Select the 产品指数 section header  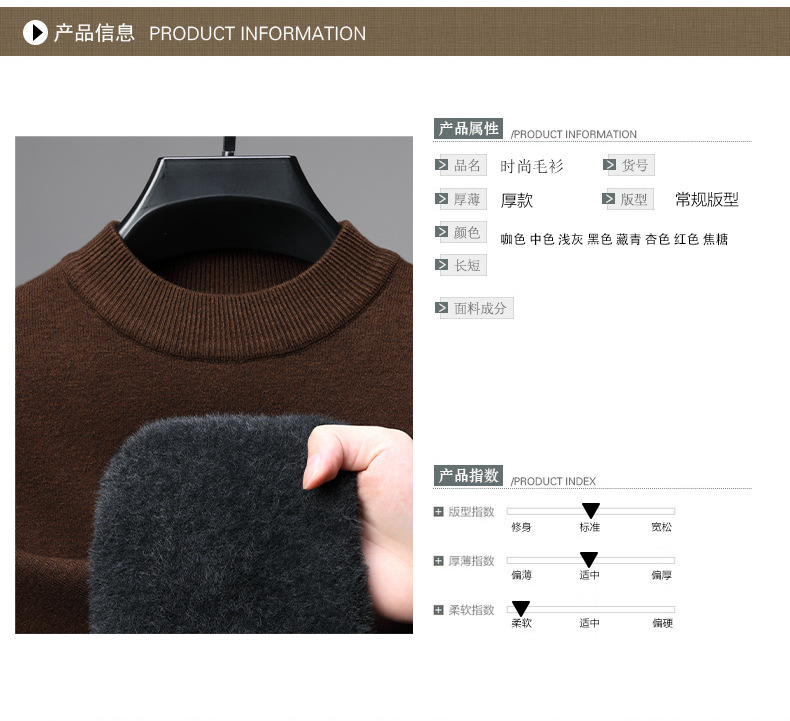tap(468, 476)
